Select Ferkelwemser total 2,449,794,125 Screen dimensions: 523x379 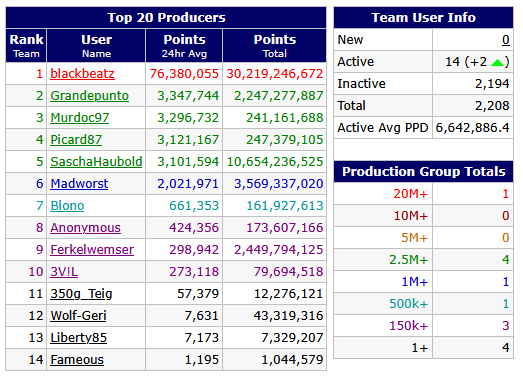[279, 250]
